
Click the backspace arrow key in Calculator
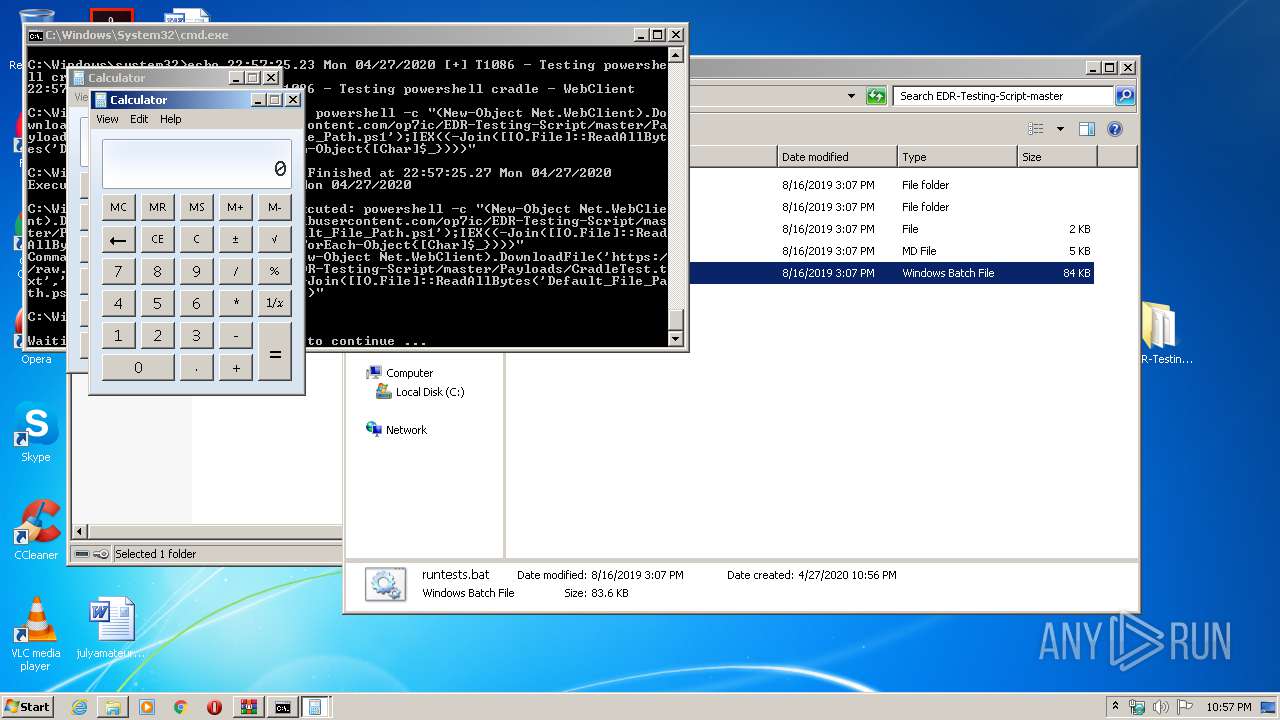[118, 239]
